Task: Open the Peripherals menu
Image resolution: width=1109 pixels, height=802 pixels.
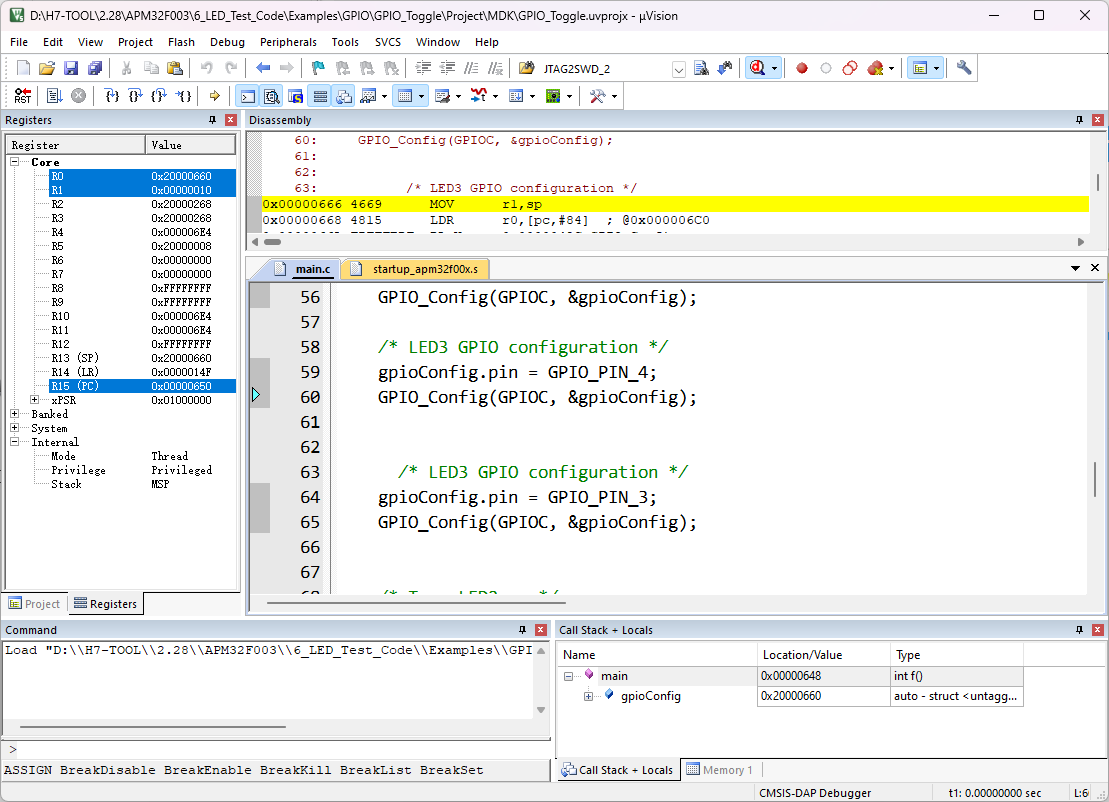Action: 288,42
